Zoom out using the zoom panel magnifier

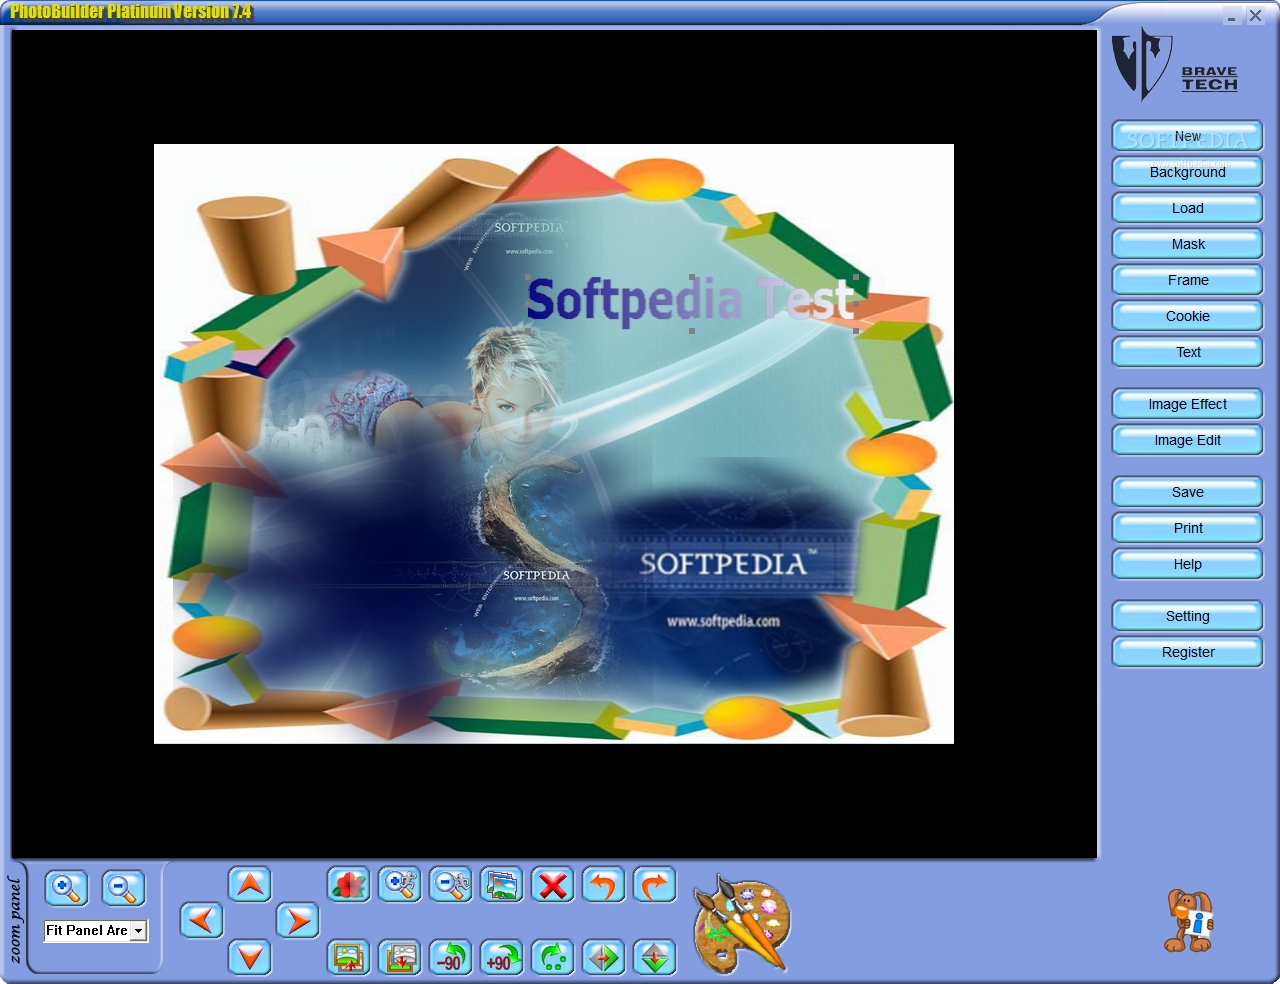124,888
